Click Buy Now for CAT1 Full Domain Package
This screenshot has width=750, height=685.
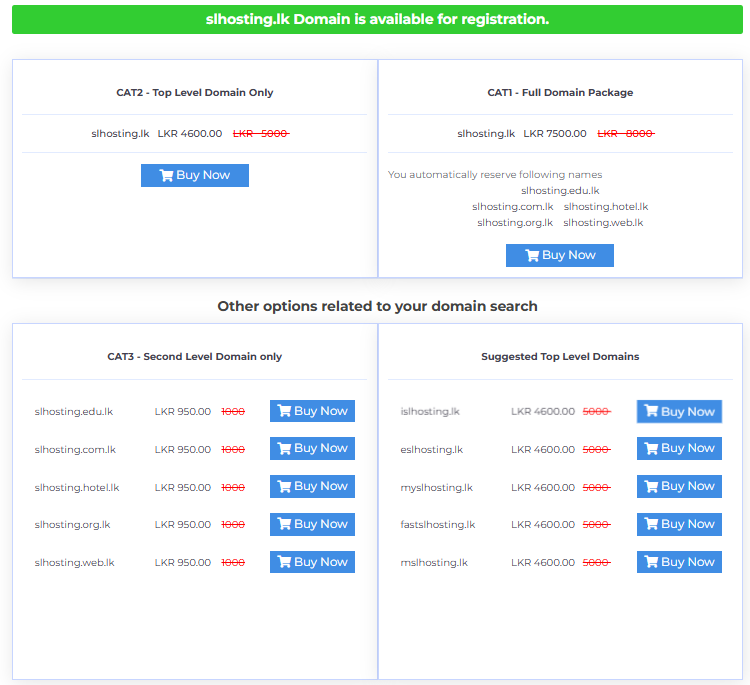560,255
